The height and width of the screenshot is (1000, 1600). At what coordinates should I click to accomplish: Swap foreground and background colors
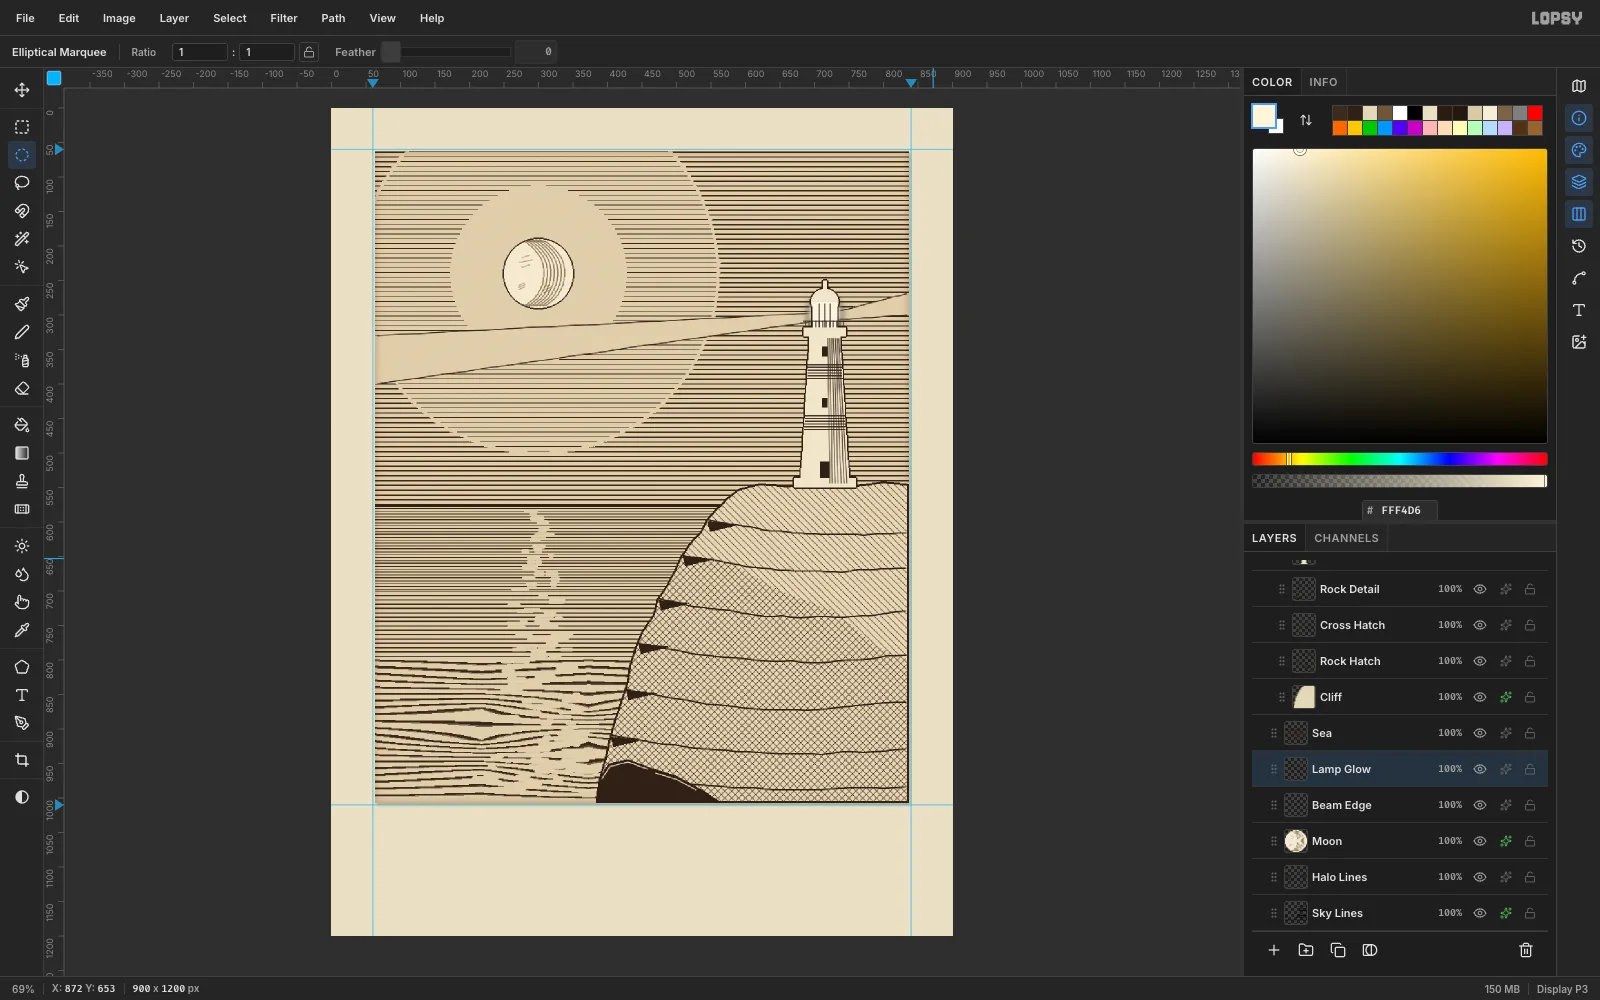pyautogui.click(x=1306, y=120)
